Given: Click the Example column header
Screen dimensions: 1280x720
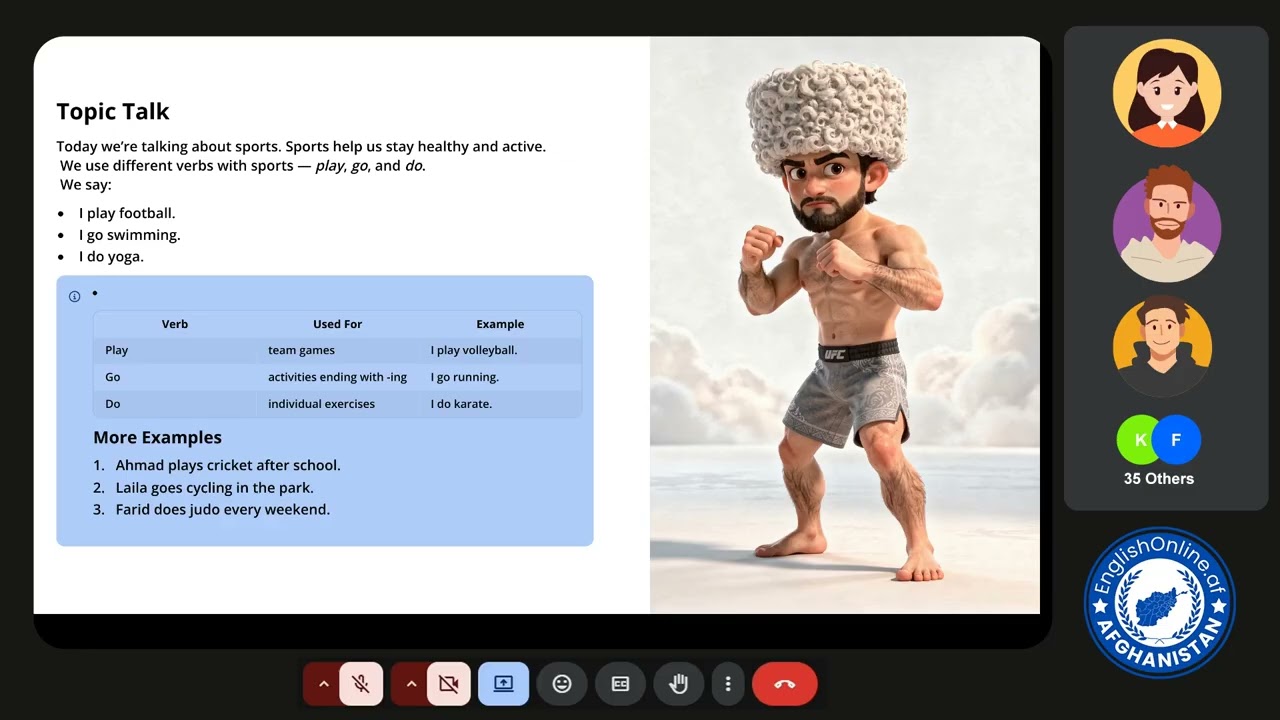Looking at the screenshot, I should pos(500,324).
